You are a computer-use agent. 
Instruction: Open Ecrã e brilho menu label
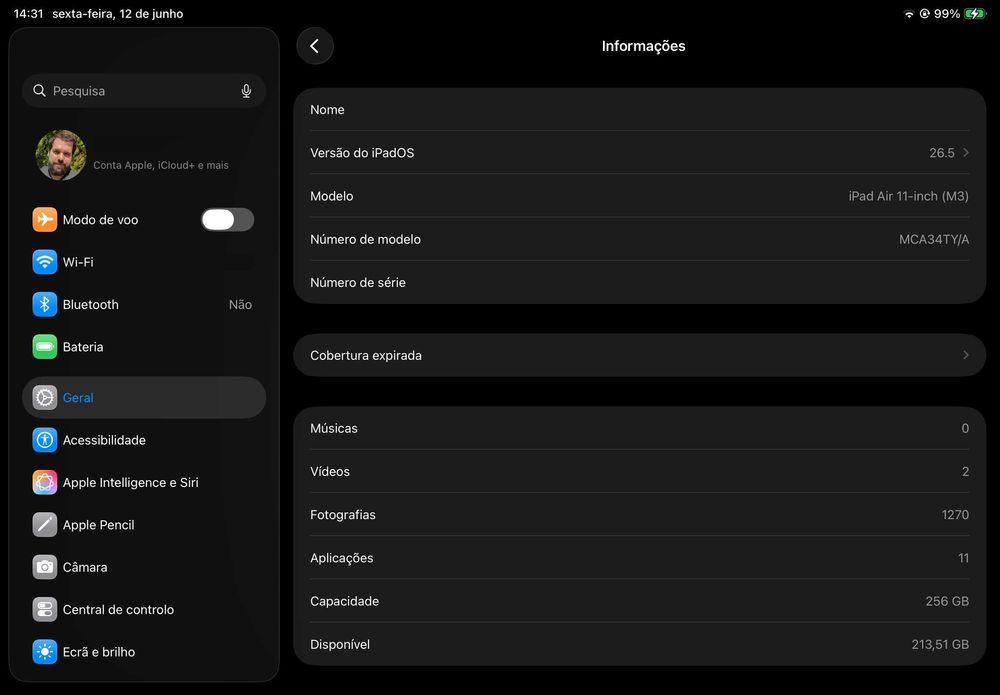pos(99,652)
